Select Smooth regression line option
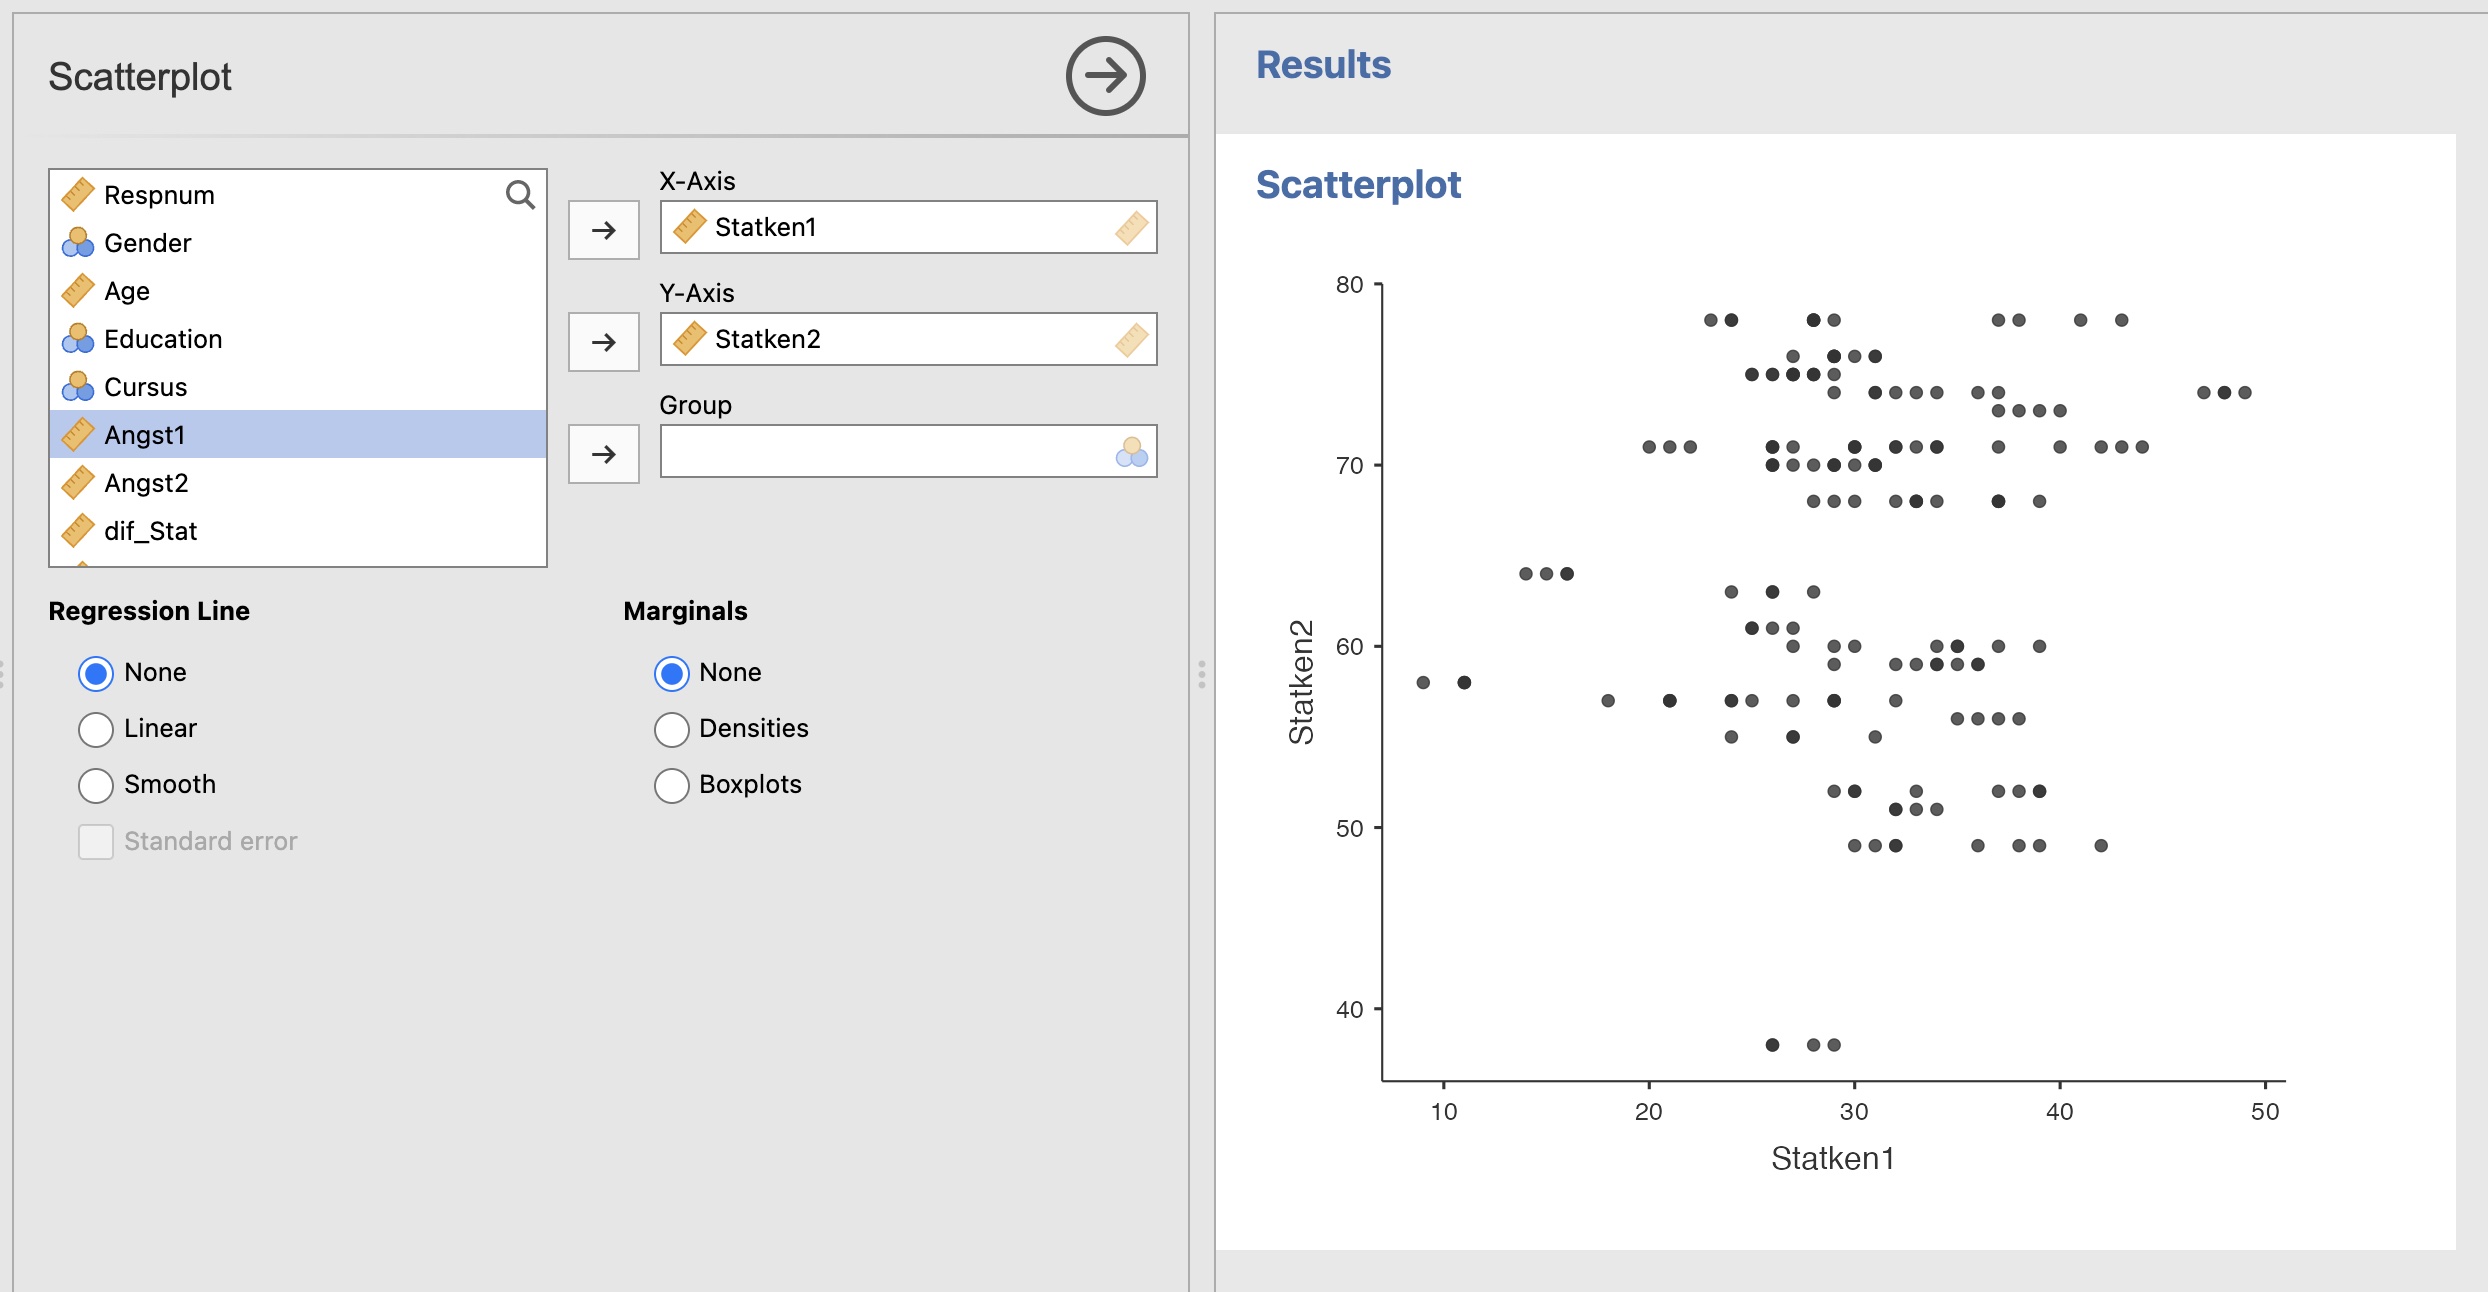Image resolution: width=2488 pixels, height=1292 pixels. (x=96, y=785)
